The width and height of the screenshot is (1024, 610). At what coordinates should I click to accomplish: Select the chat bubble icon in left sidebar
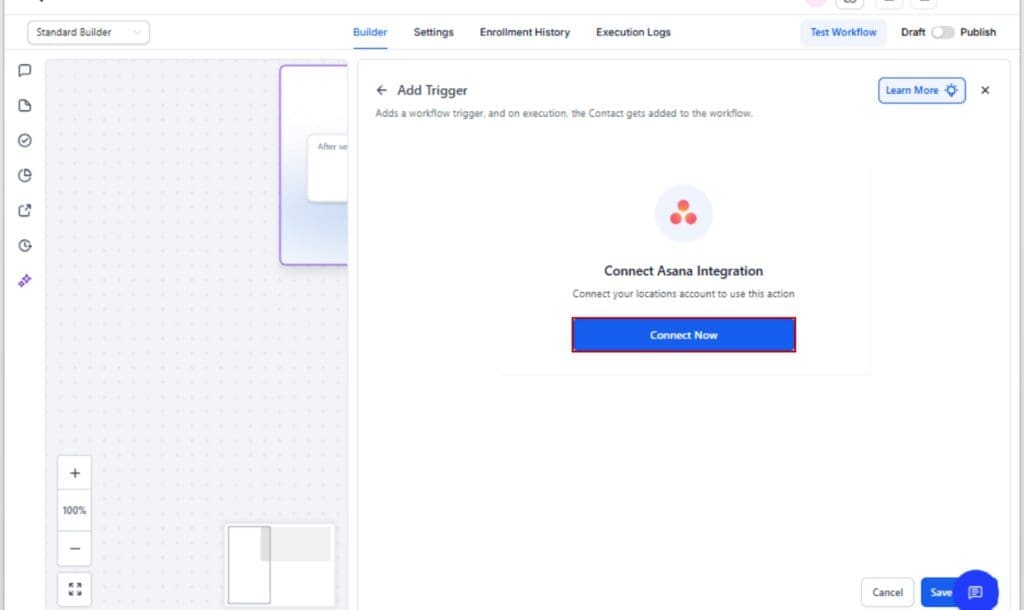coord(24,70)
